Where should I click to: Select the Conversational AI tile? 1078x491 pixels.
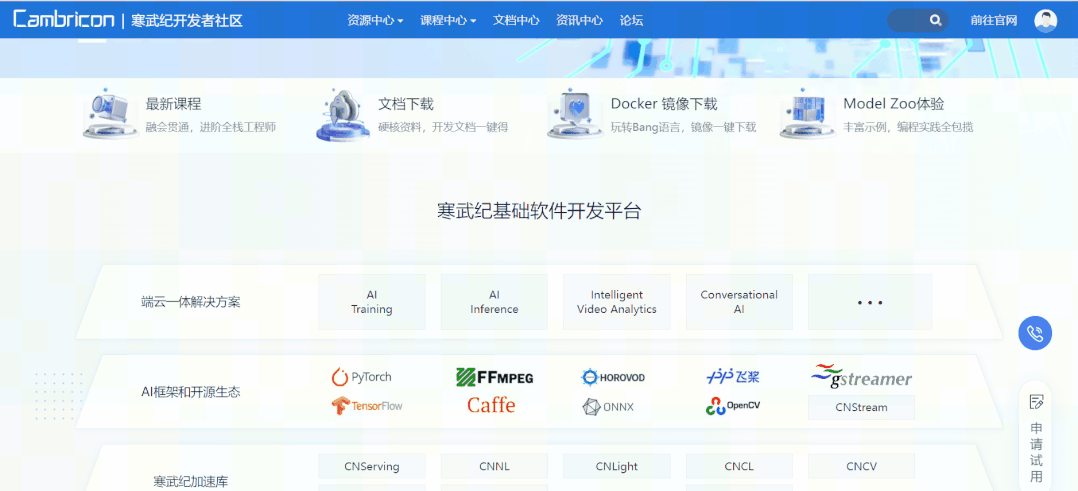coord(739,302)
